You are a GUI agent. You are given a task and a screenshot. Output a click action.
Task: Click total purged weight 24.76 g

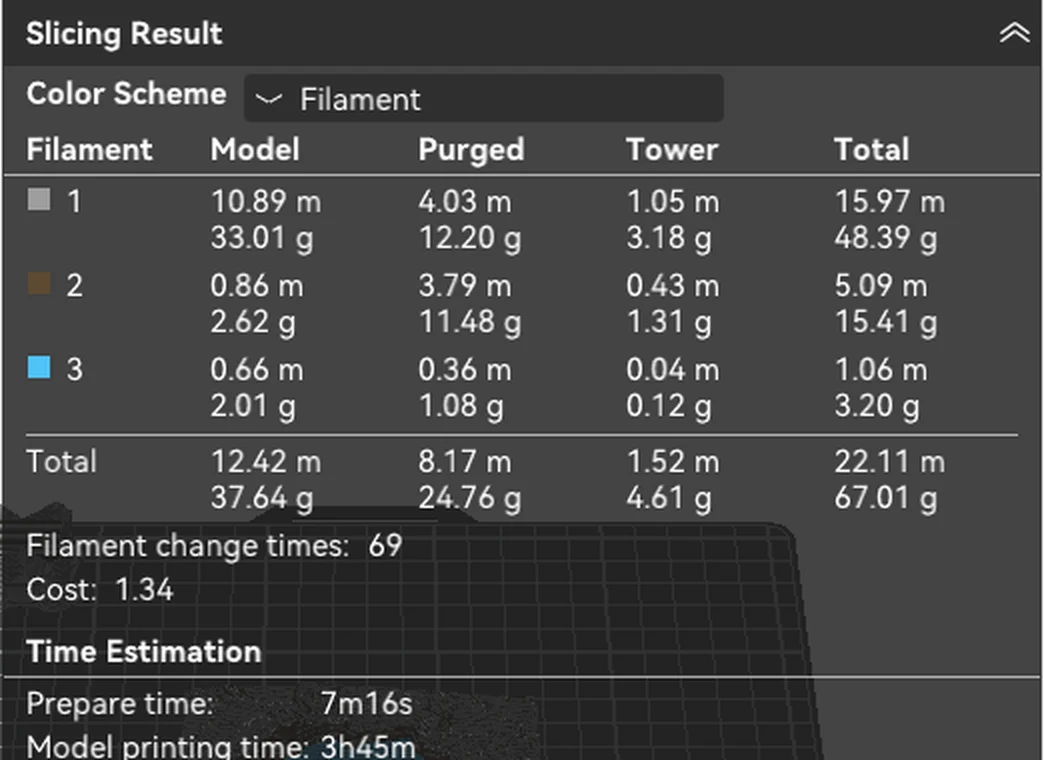pyautogui.click(x=469, y=498)
